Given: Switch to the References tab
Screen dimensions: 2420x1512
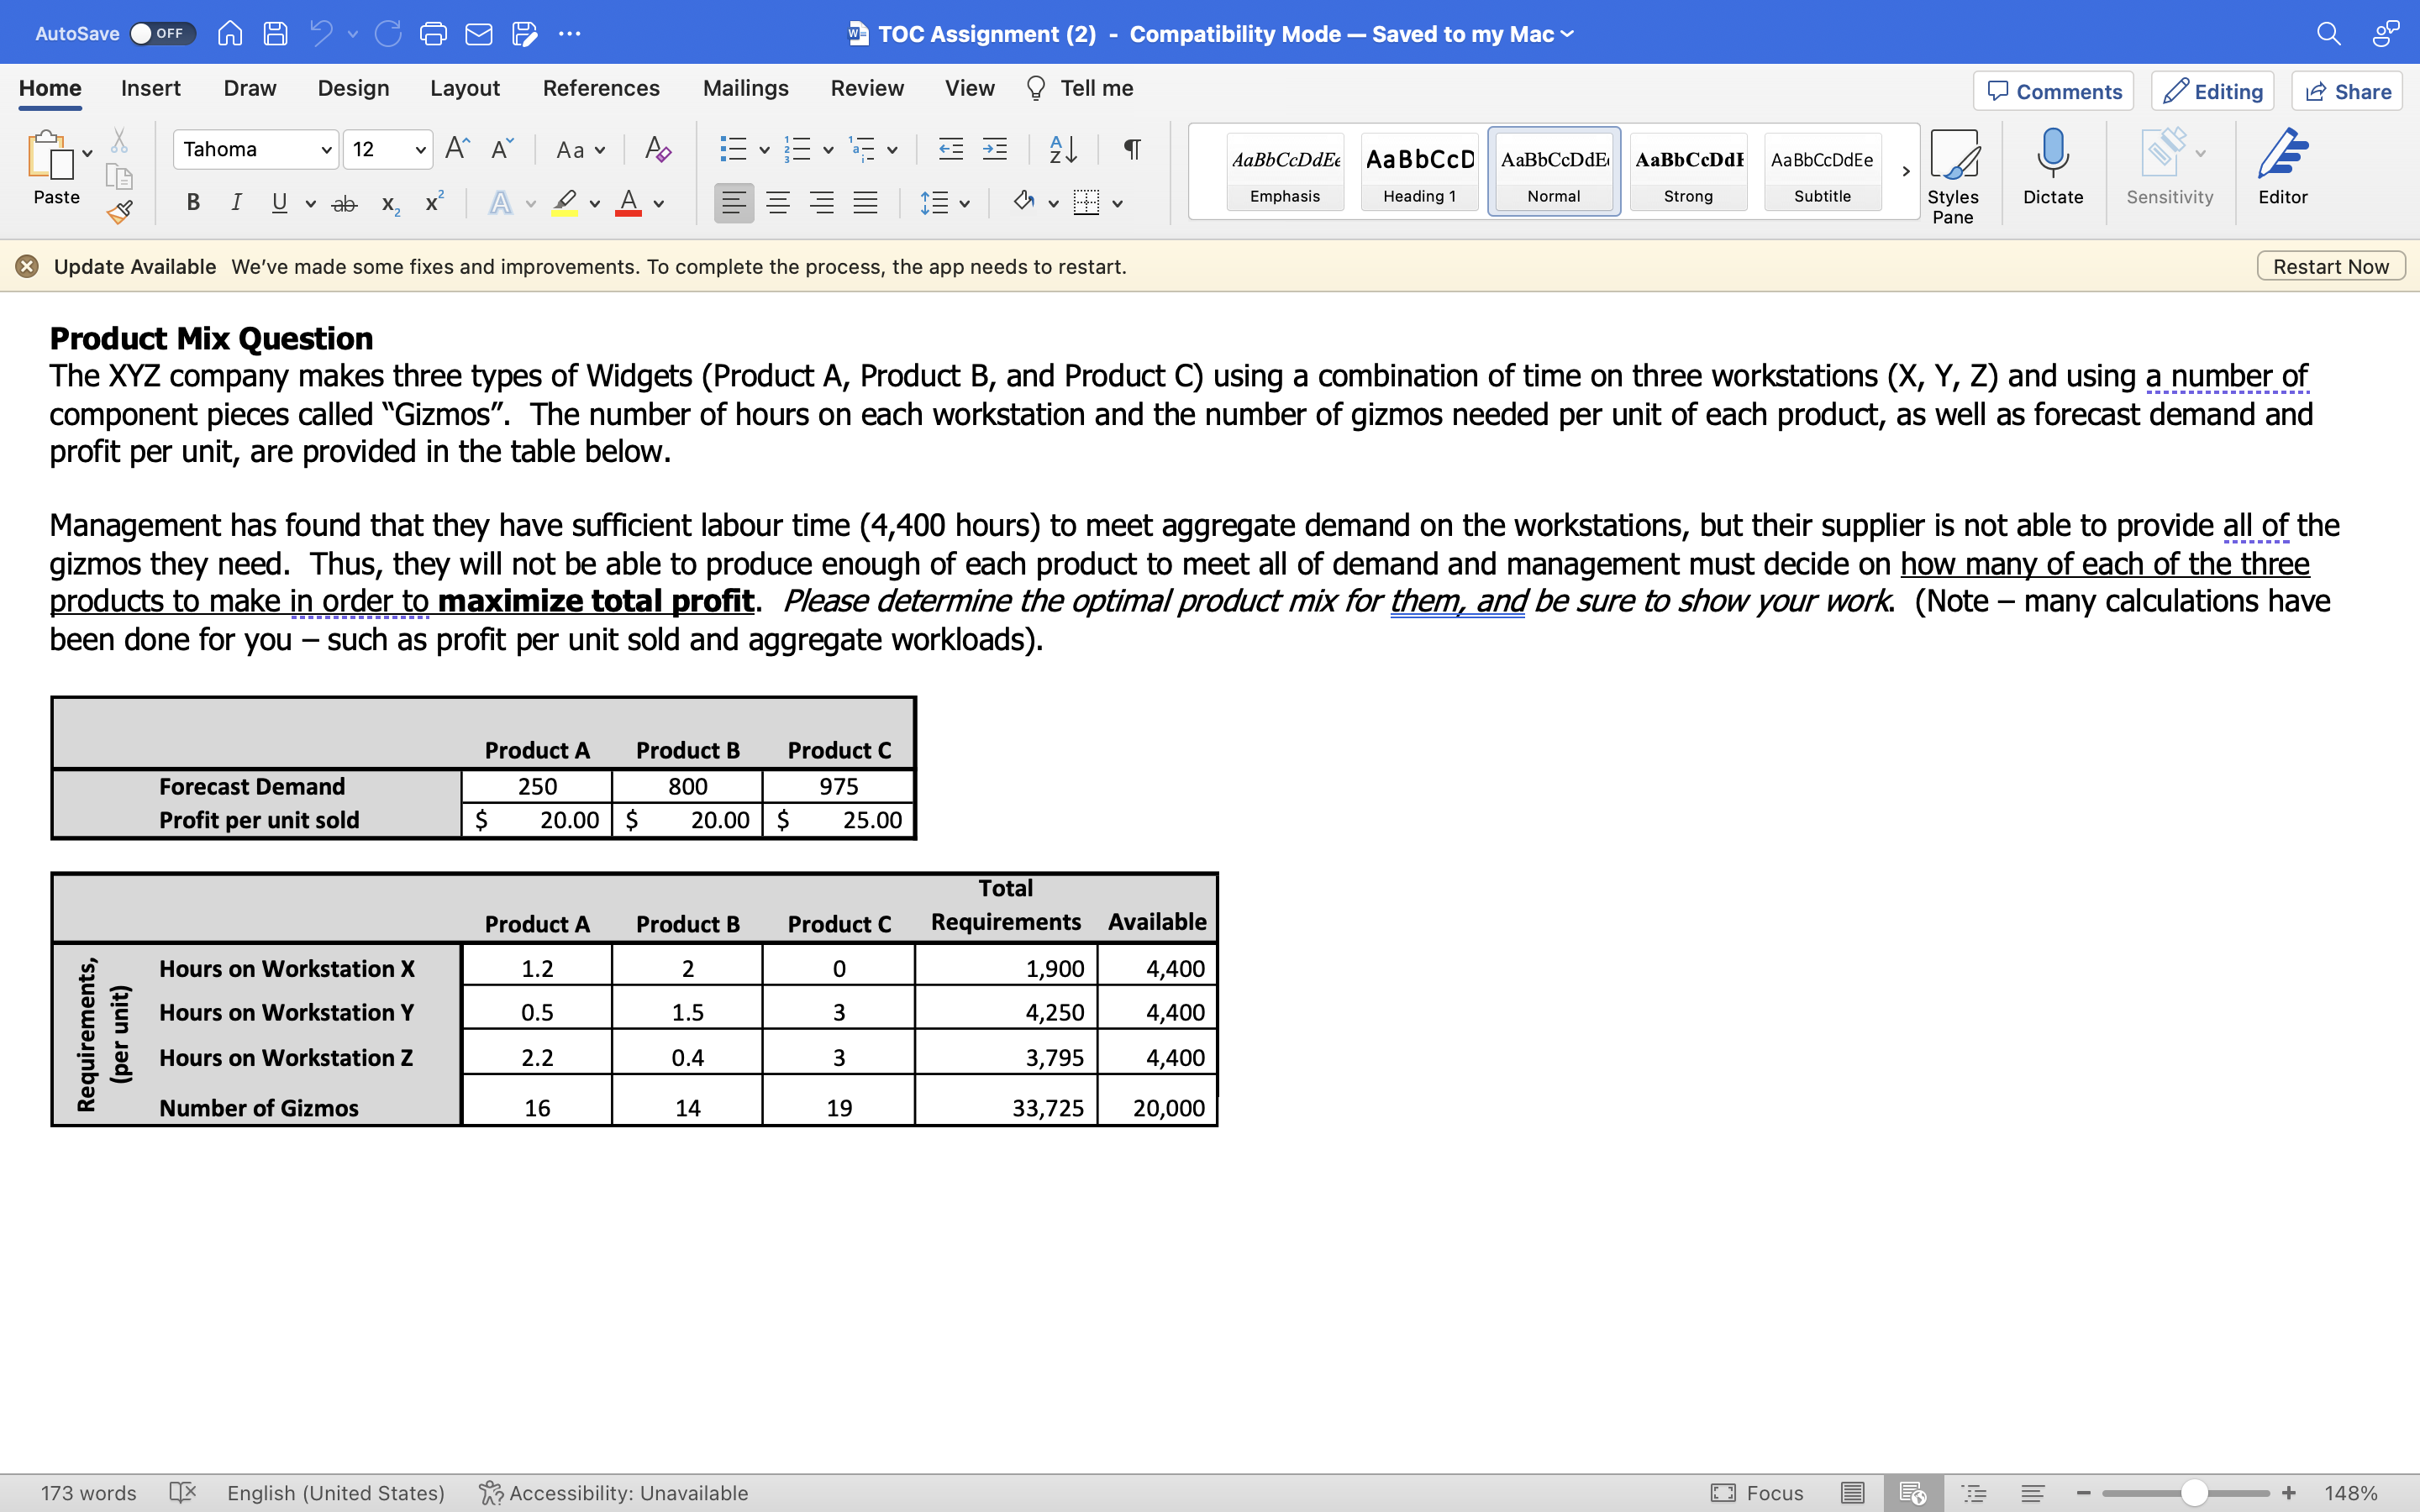Looking at the screenshot, I should (x=601, y=88).
